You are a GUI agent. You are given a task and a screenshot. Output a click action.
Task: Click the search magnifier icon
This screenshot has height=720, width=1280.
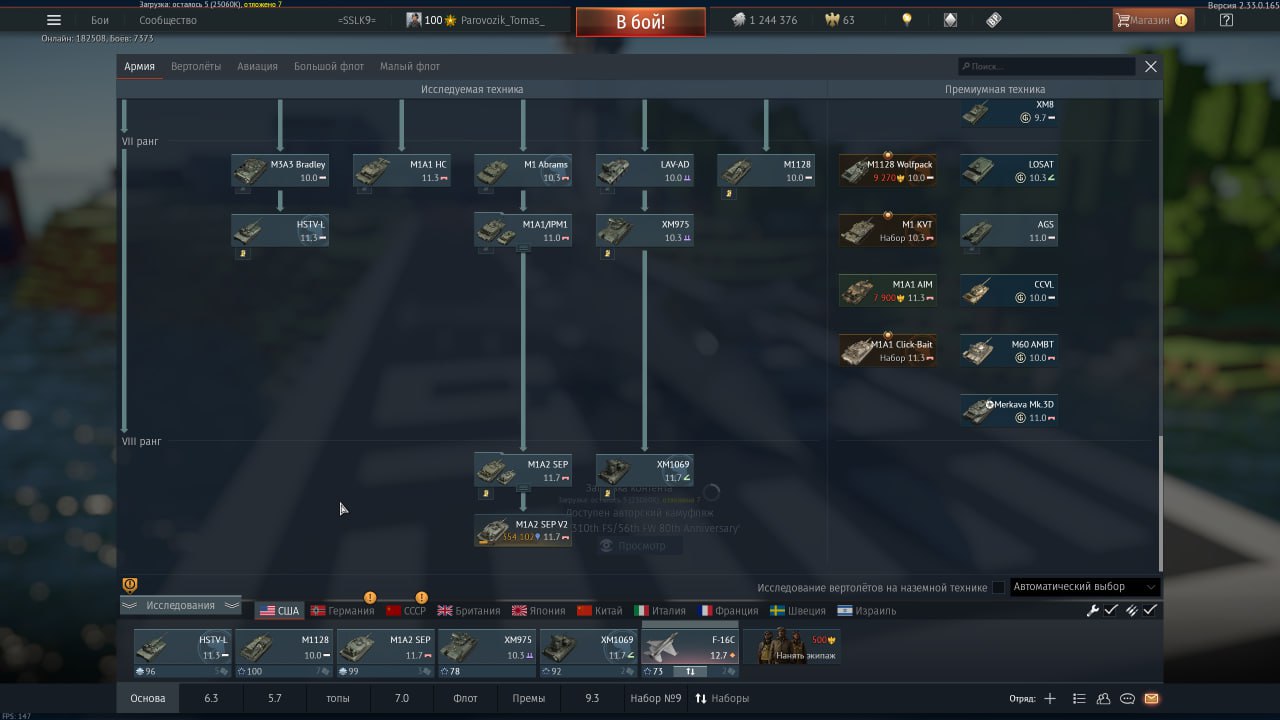[965, 66]
